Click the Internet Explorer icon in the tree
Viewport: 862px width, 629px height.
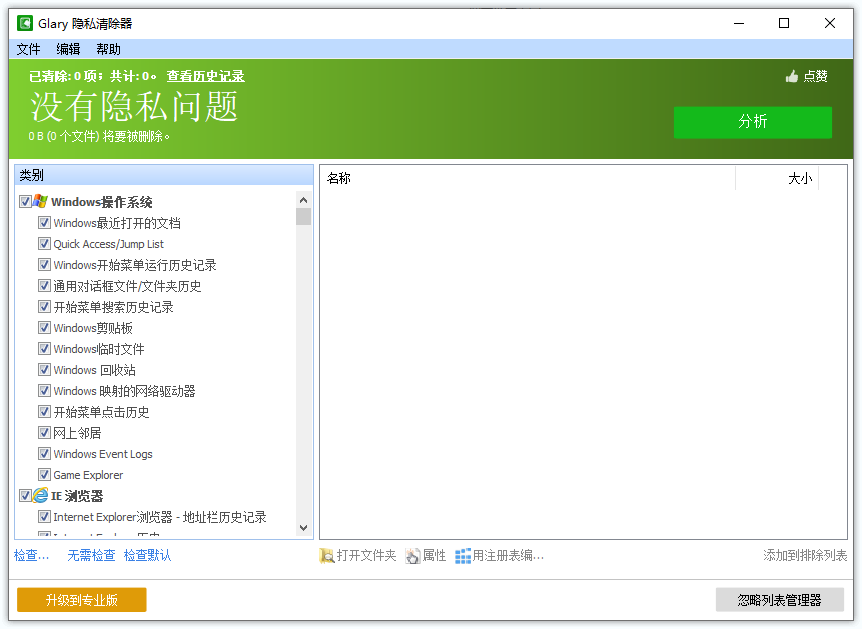tap(40, 495)
